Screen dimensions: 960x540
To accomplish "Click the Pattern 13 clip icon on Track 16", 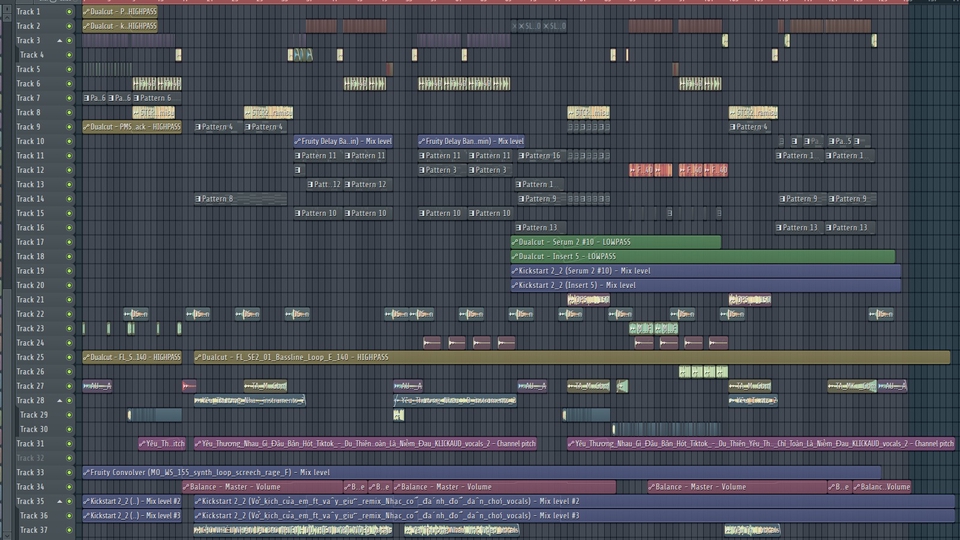I will pyautogui.click(x=519, y=228).
